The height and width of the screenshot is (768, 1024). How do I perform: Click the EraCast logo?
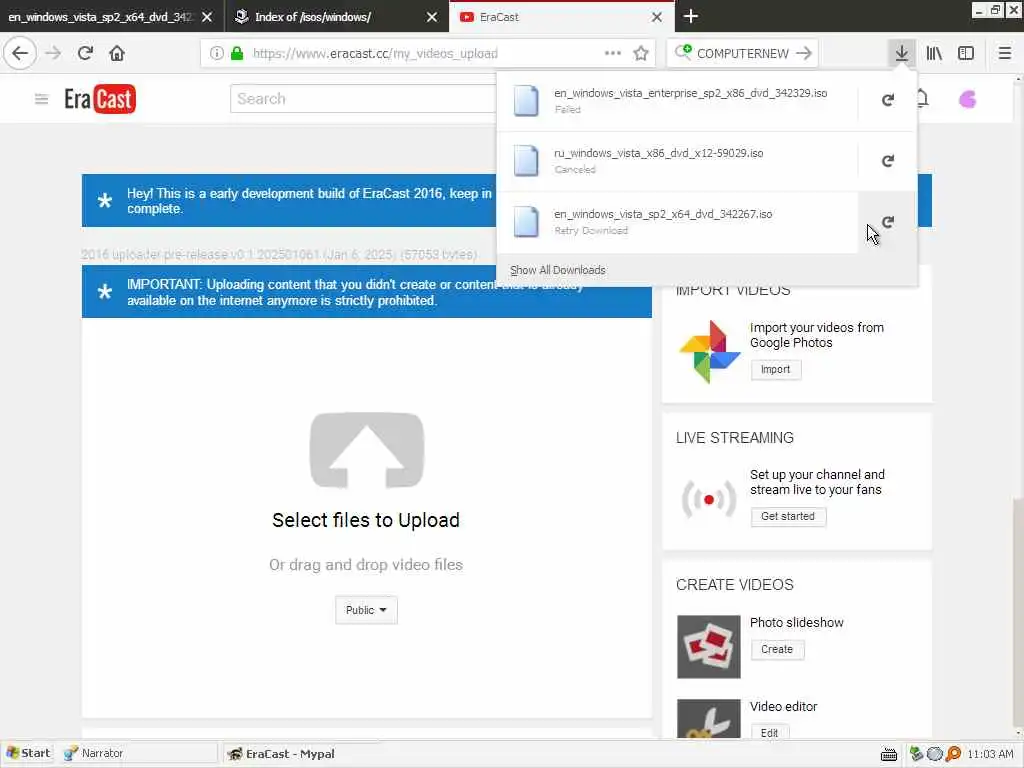[x=100, y=99]
